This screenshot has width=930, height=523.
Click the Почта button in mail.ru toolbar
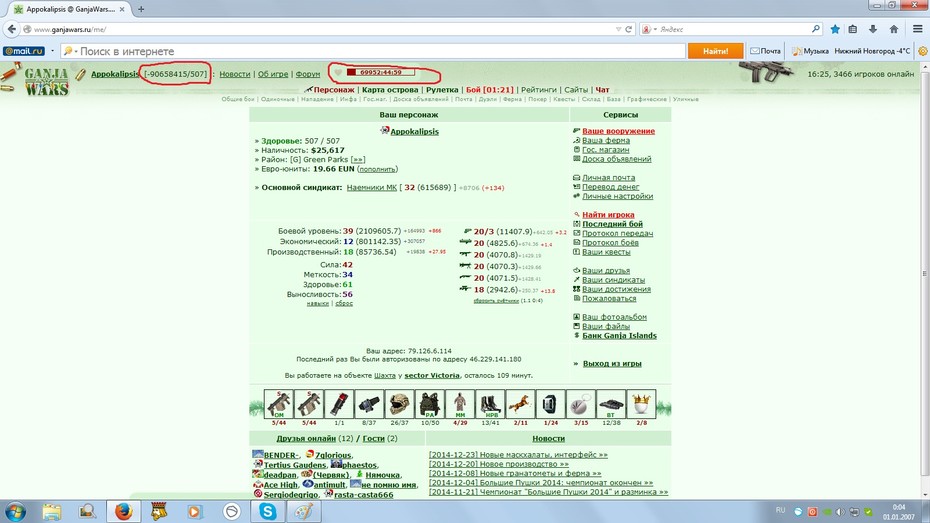click(x=765, y=52)
